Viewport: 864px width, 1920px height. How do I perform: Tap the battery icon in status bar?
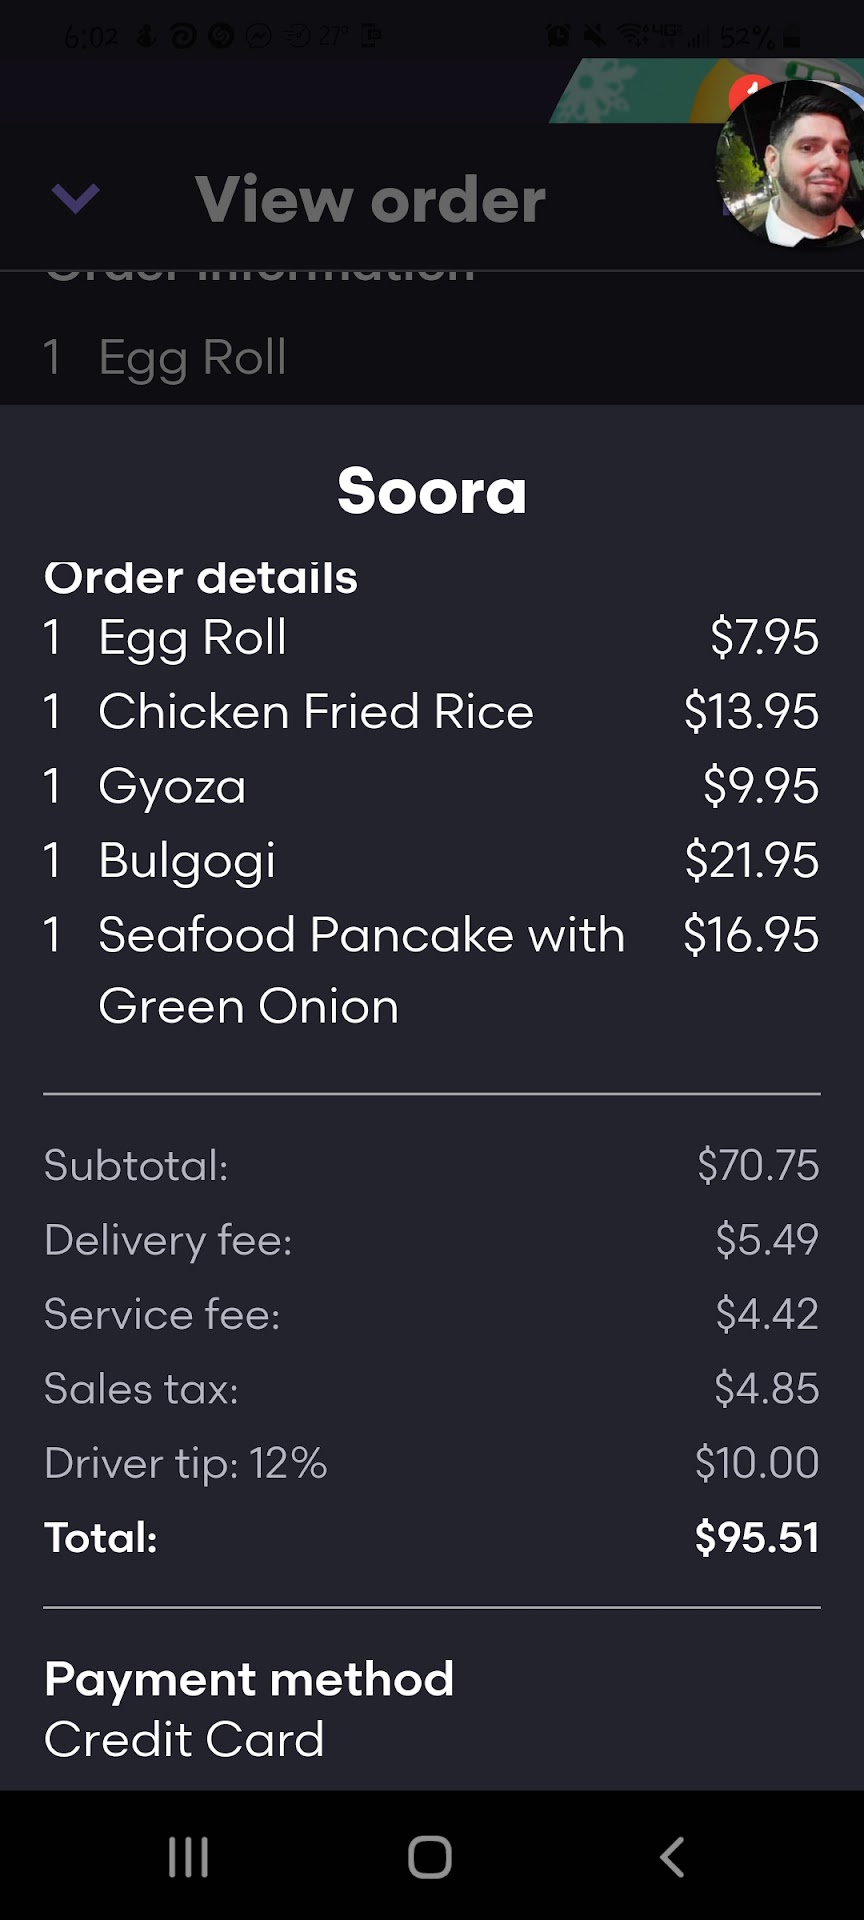click(792, 38)
